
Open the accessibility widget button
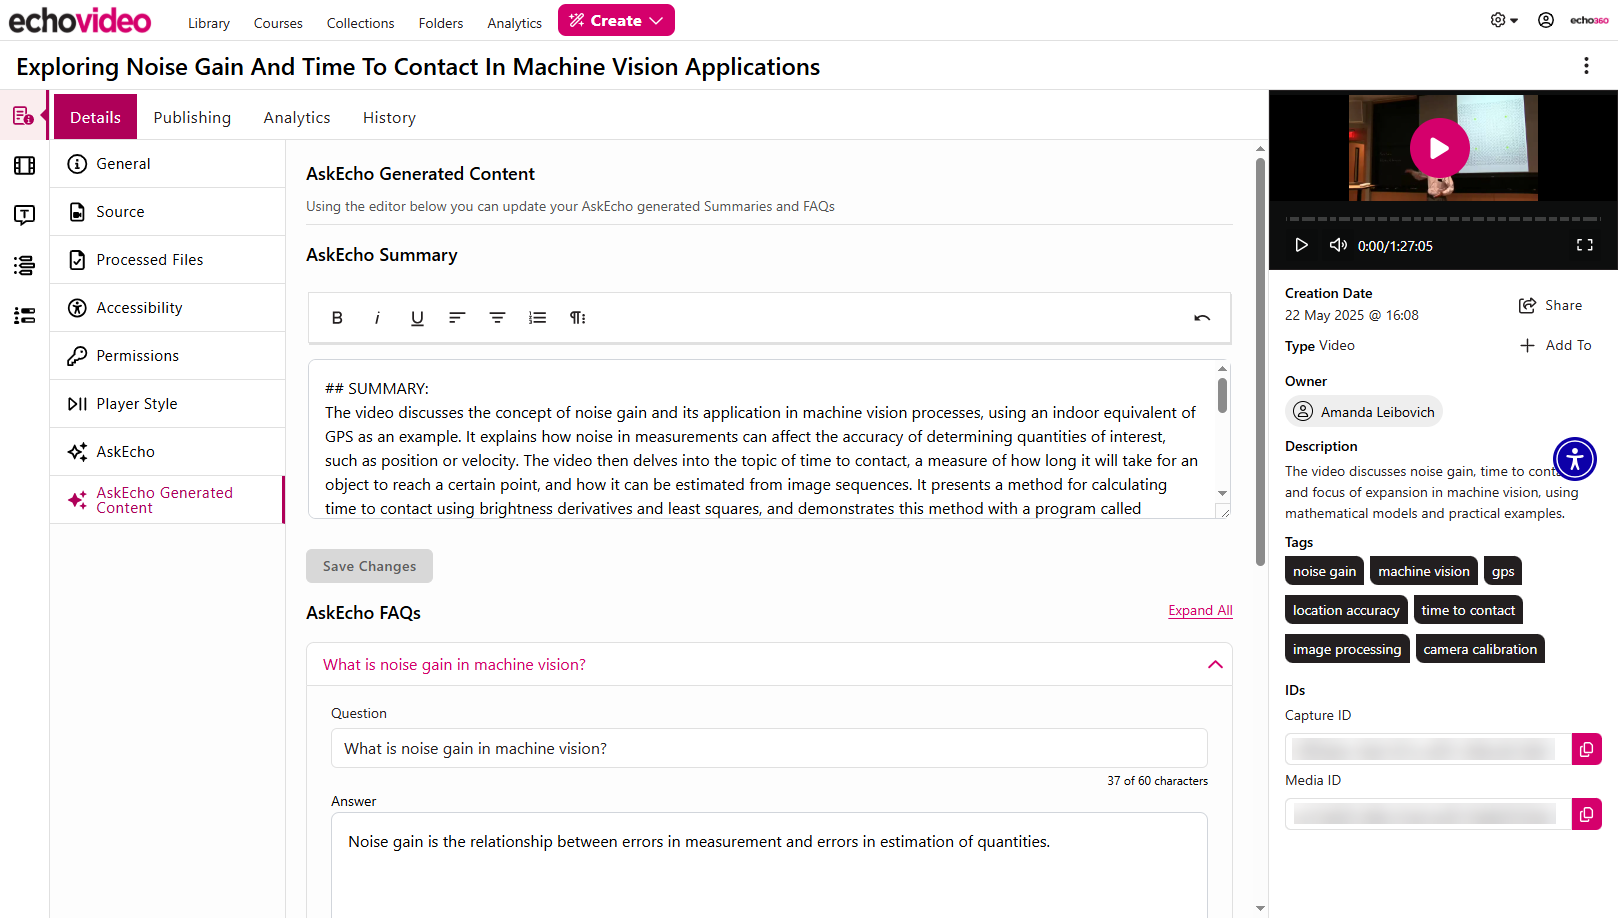coord(1575,459)
